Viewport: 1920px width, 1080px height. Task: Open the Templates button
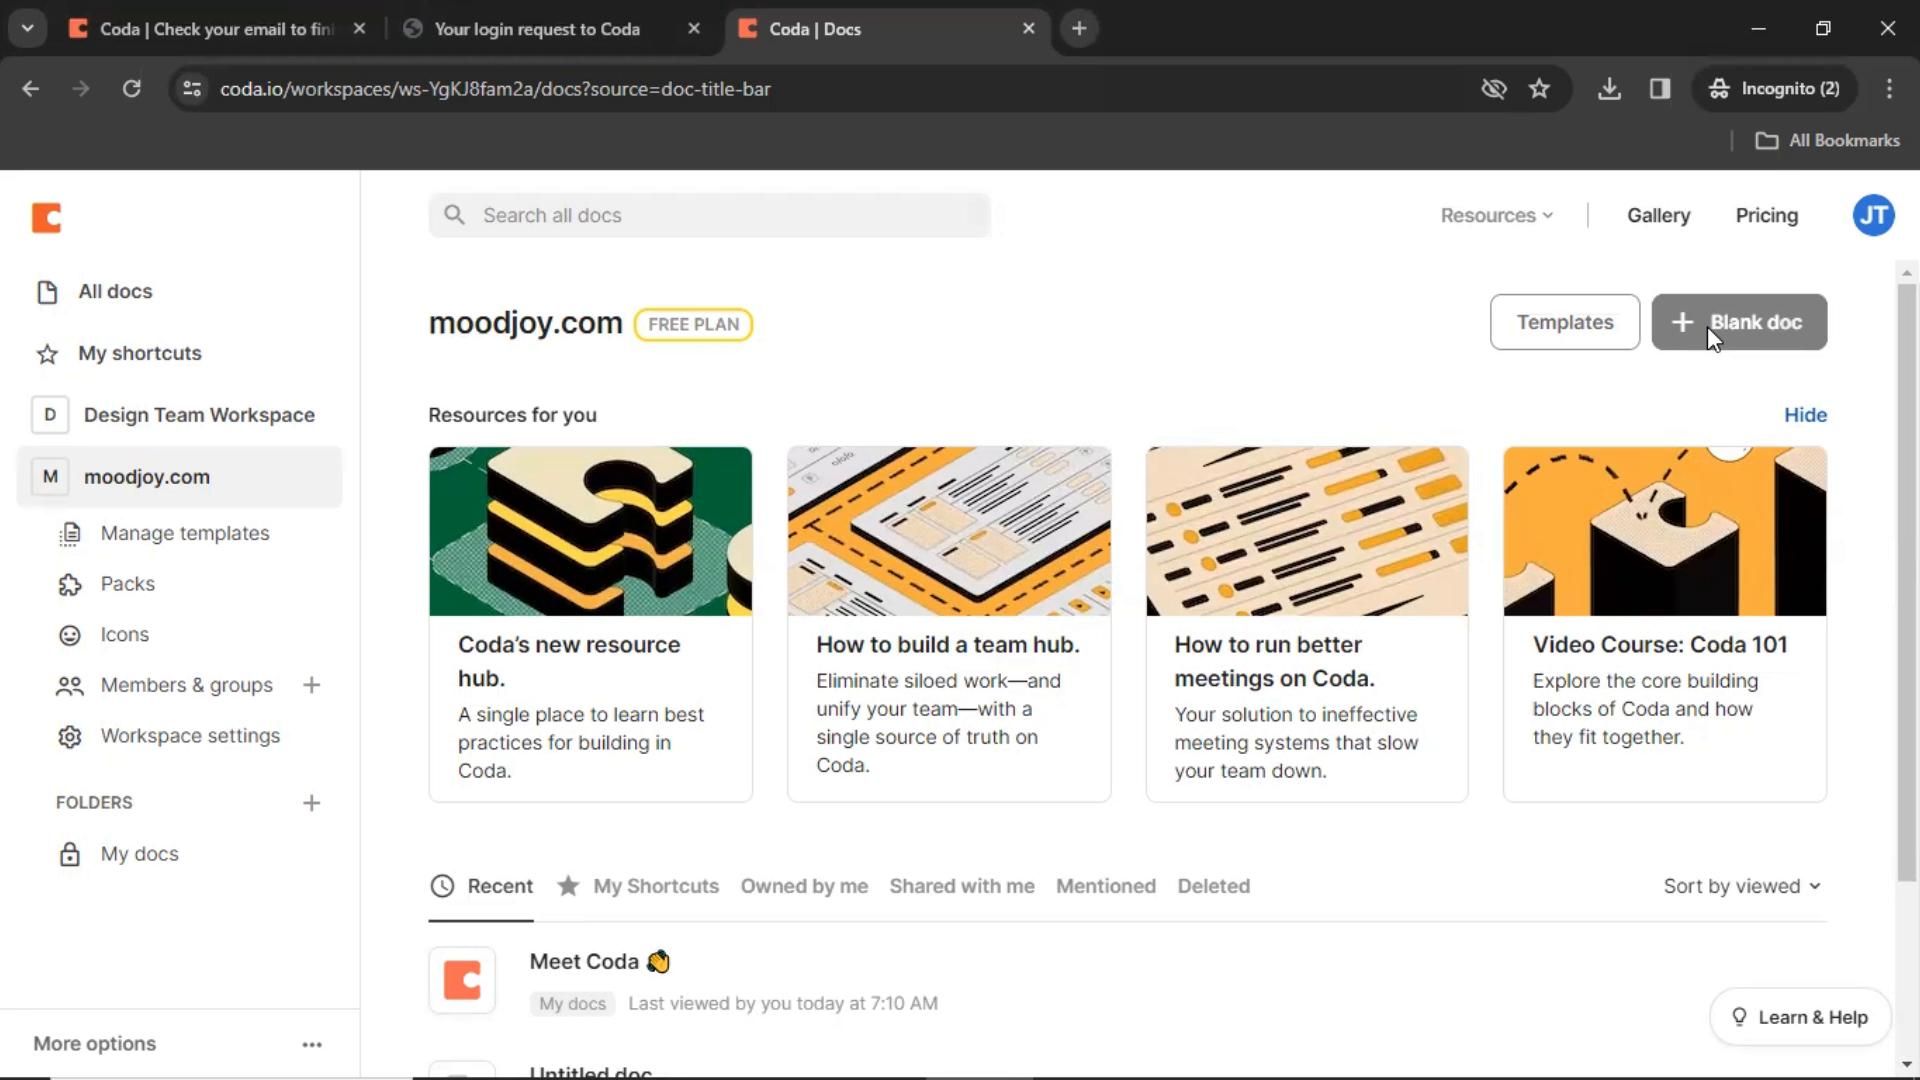tap(1564, 322)
